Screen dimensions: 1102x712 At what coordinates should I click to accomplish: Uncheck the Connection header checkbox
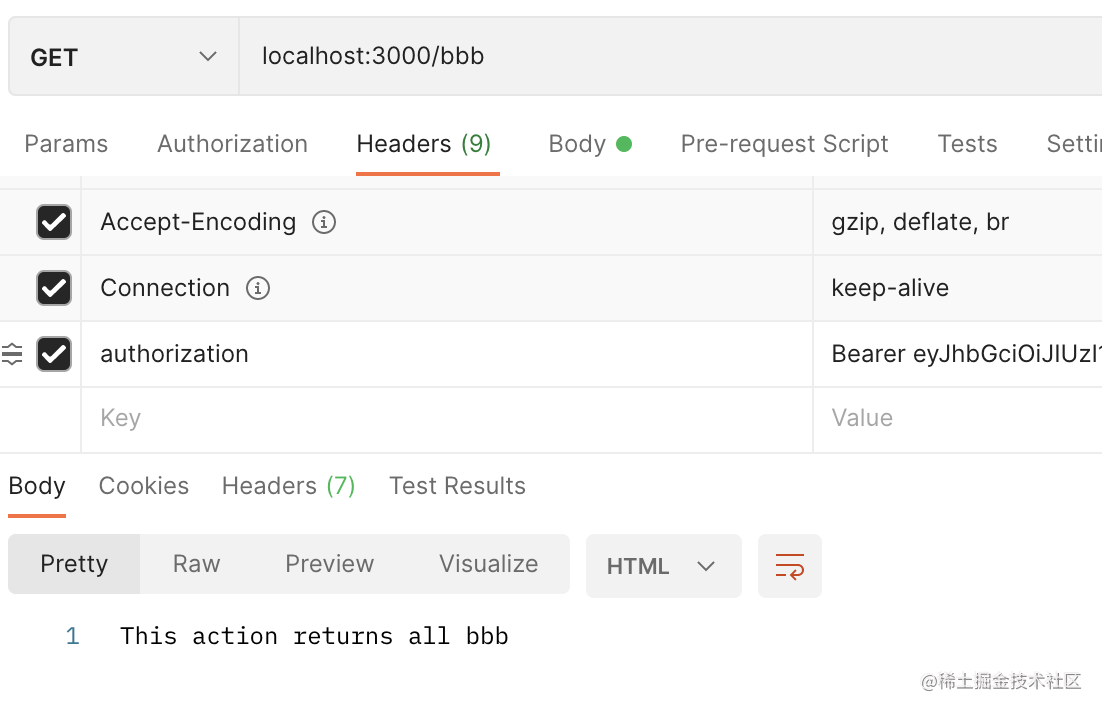(54, 288)
